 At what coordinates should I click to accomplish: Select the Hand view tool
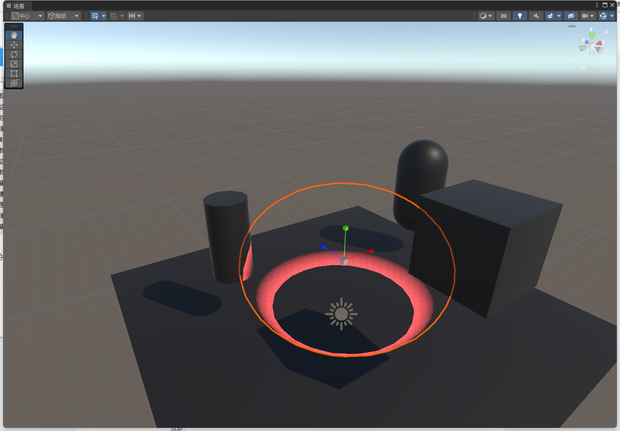[x=14, y=35]
